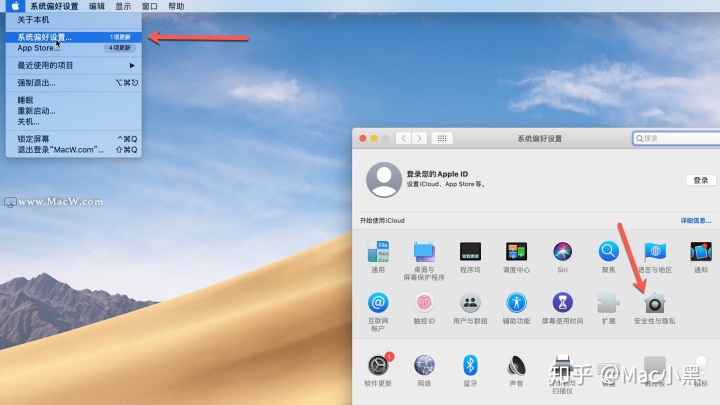The image size is (720, 405).
Task: Close the System Preferences window
Action: pyautogui.click(x=363, y=138)
